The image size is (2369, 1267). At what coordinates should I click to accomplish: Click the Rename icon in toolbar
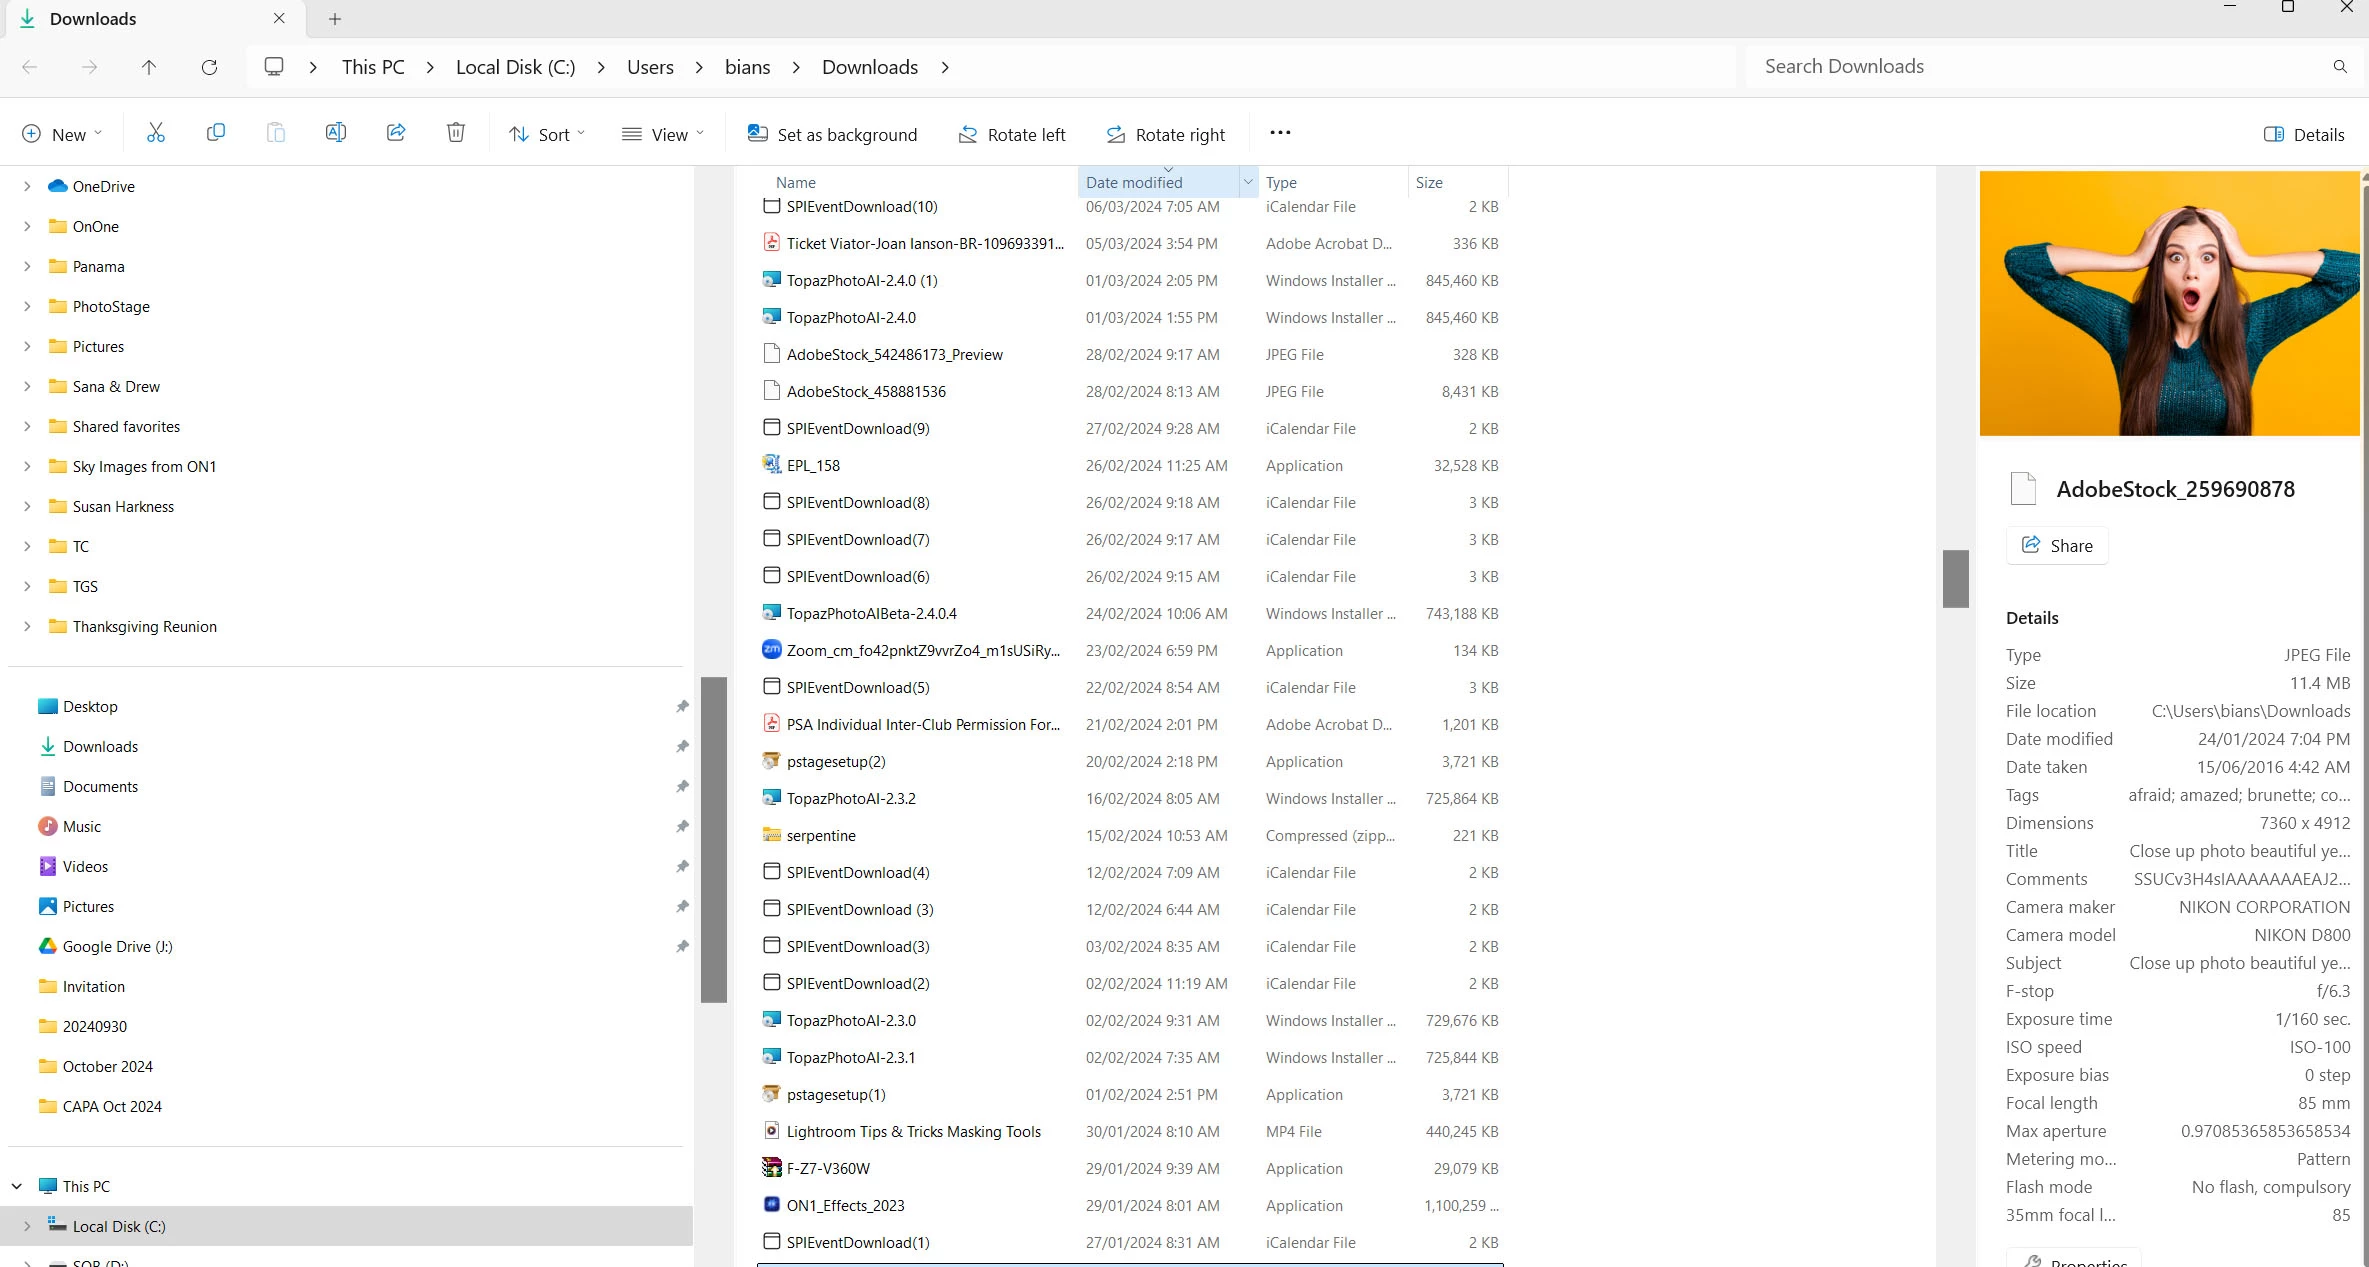[x=335, y=133]
